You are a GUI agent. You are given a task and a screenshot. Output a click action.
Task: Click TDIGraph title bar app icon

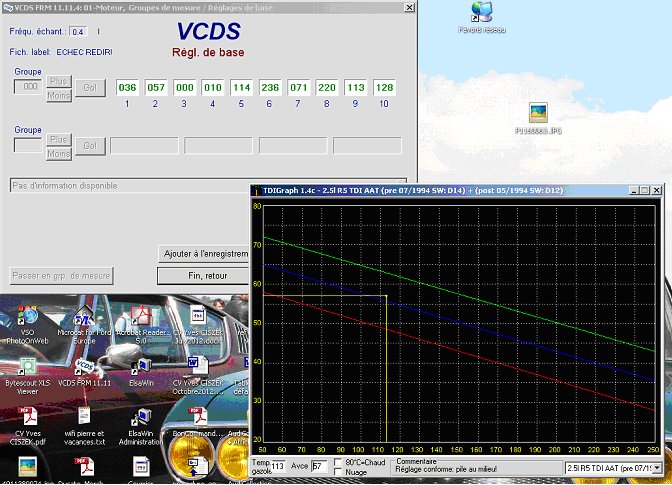tap(257, 191)
